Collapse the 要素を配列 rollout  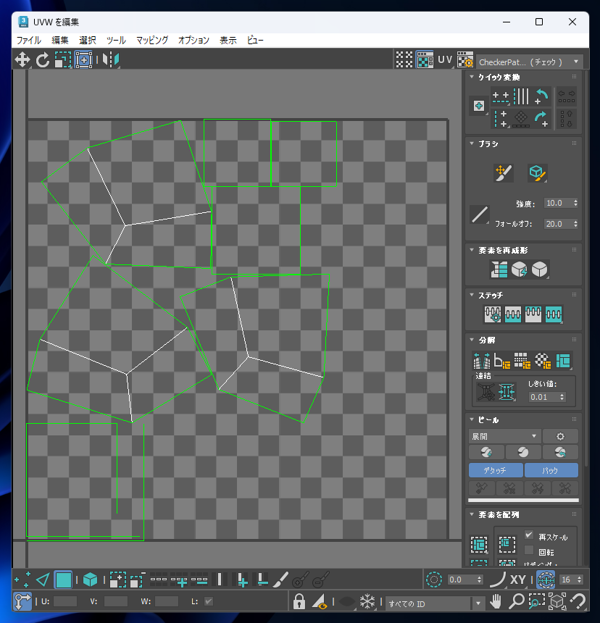[x=472, y=514]
